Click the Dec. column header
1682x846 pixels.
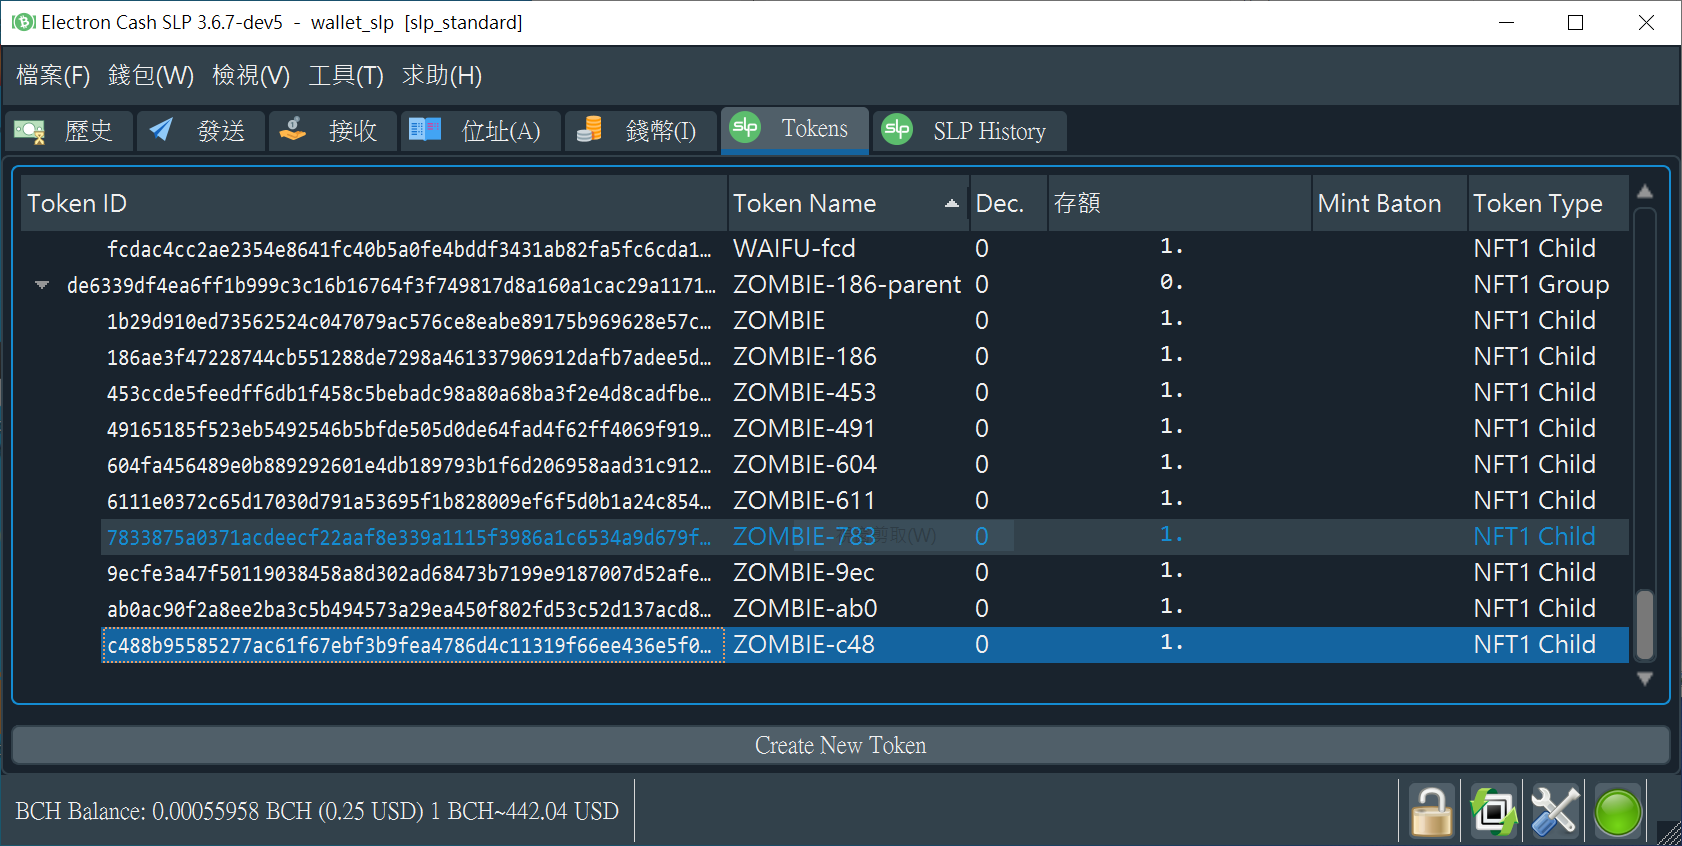click(x=1008, y=203)
